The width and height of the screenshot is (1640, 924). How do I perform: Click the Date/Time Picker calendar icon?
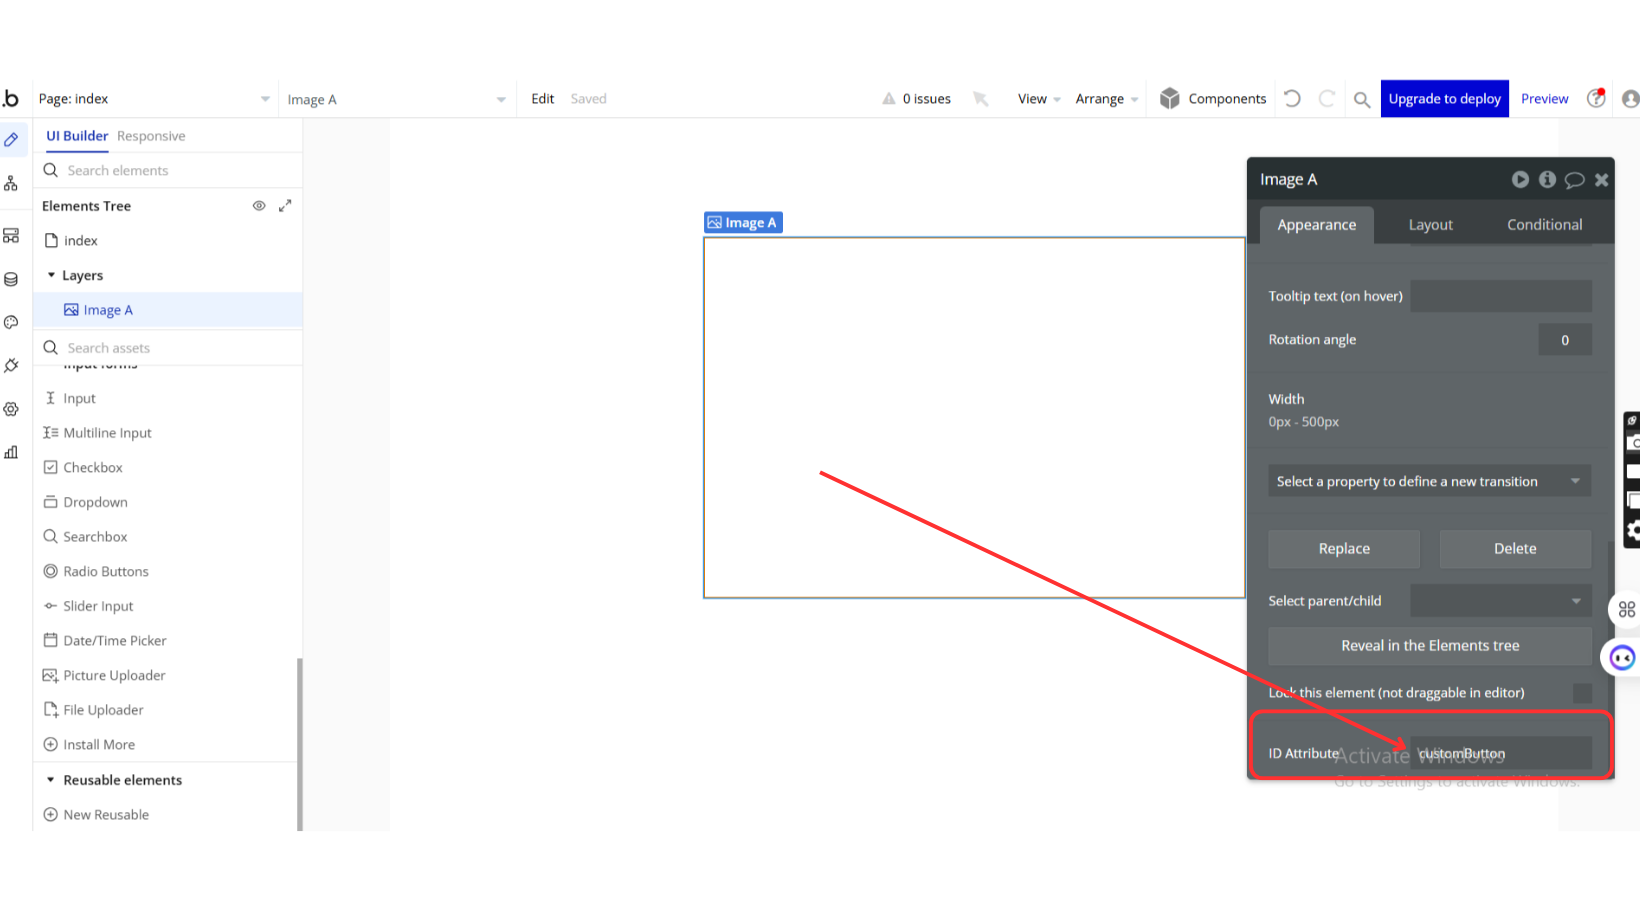(50, 640)
